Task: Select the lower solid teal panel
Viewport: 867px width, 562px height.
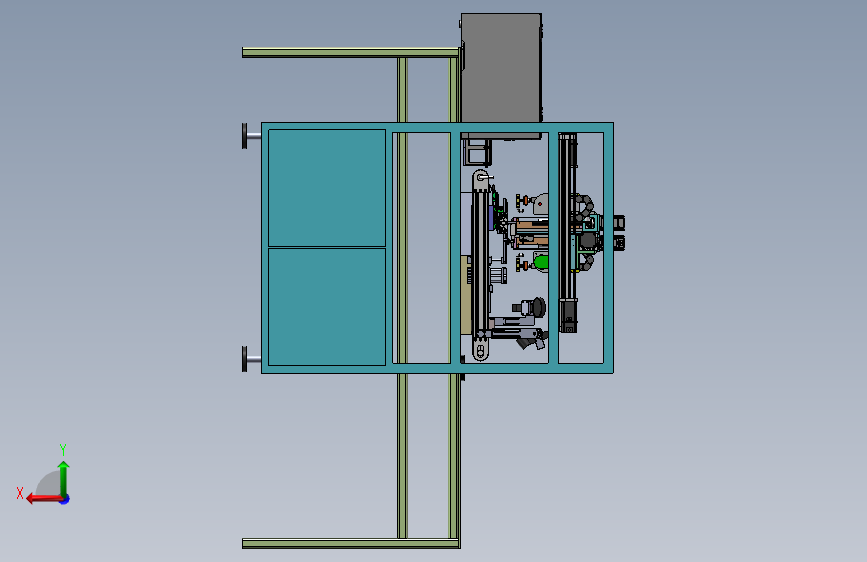Action: (x=327, y=307)
